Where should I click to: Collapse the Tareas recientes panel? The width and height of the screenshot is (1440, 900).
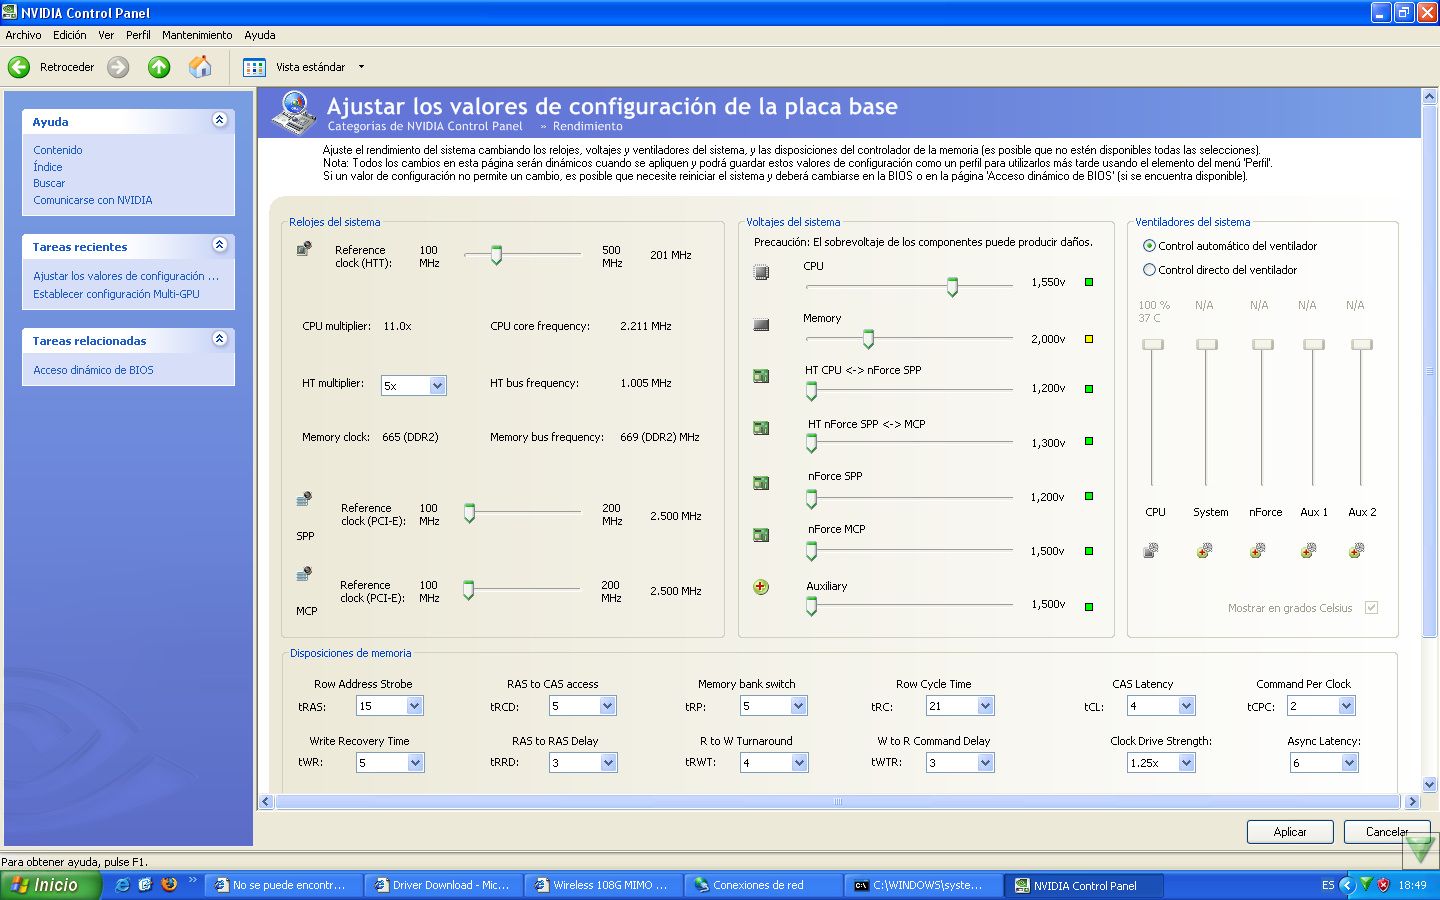click(219, 245)
